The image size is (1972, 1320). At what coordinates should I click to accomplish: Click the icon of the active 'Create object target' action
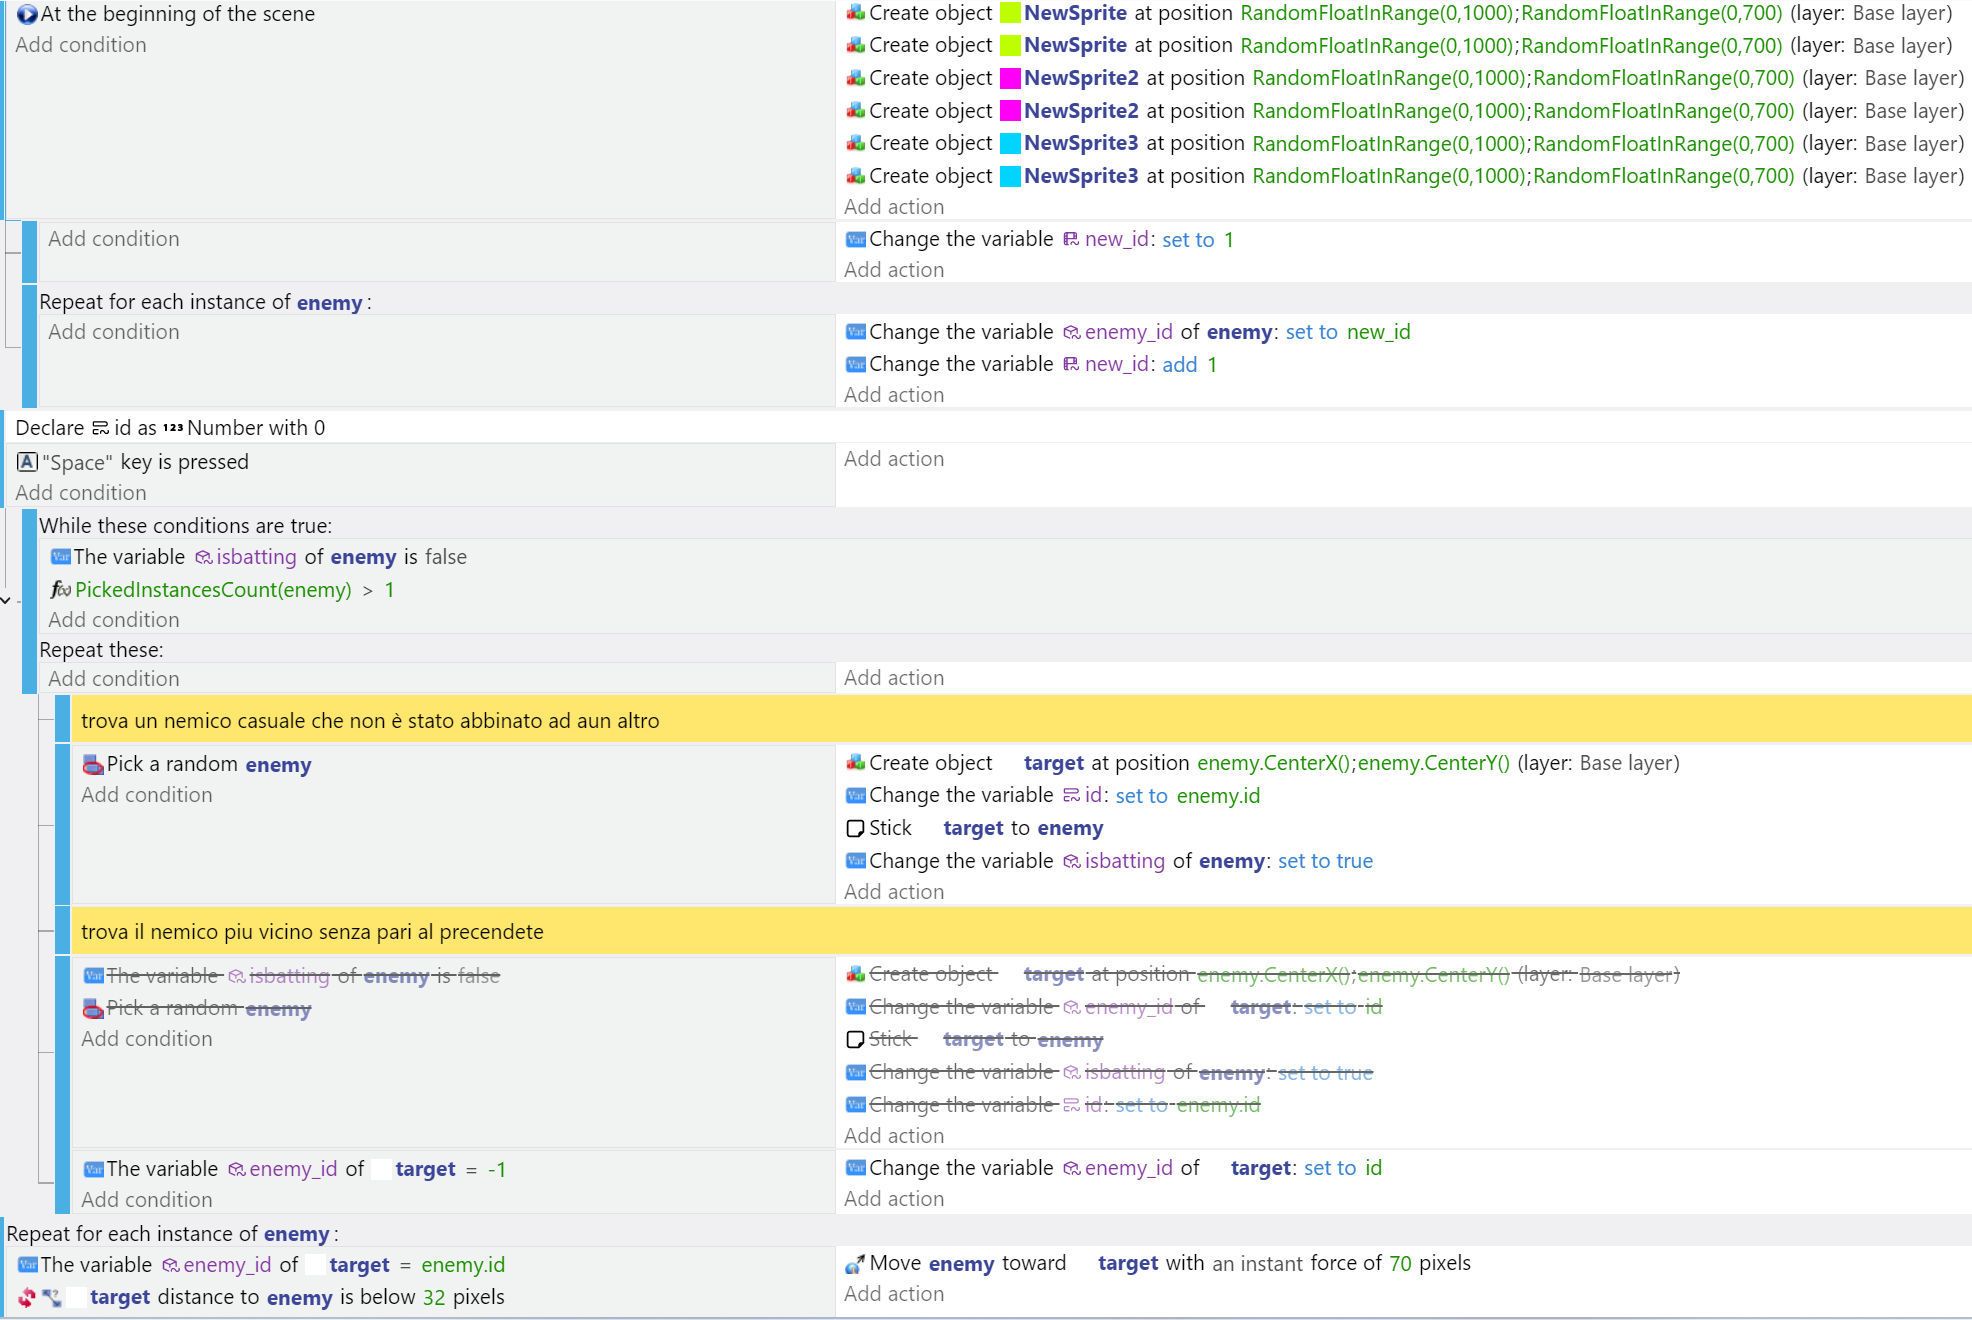pos(856,763)
